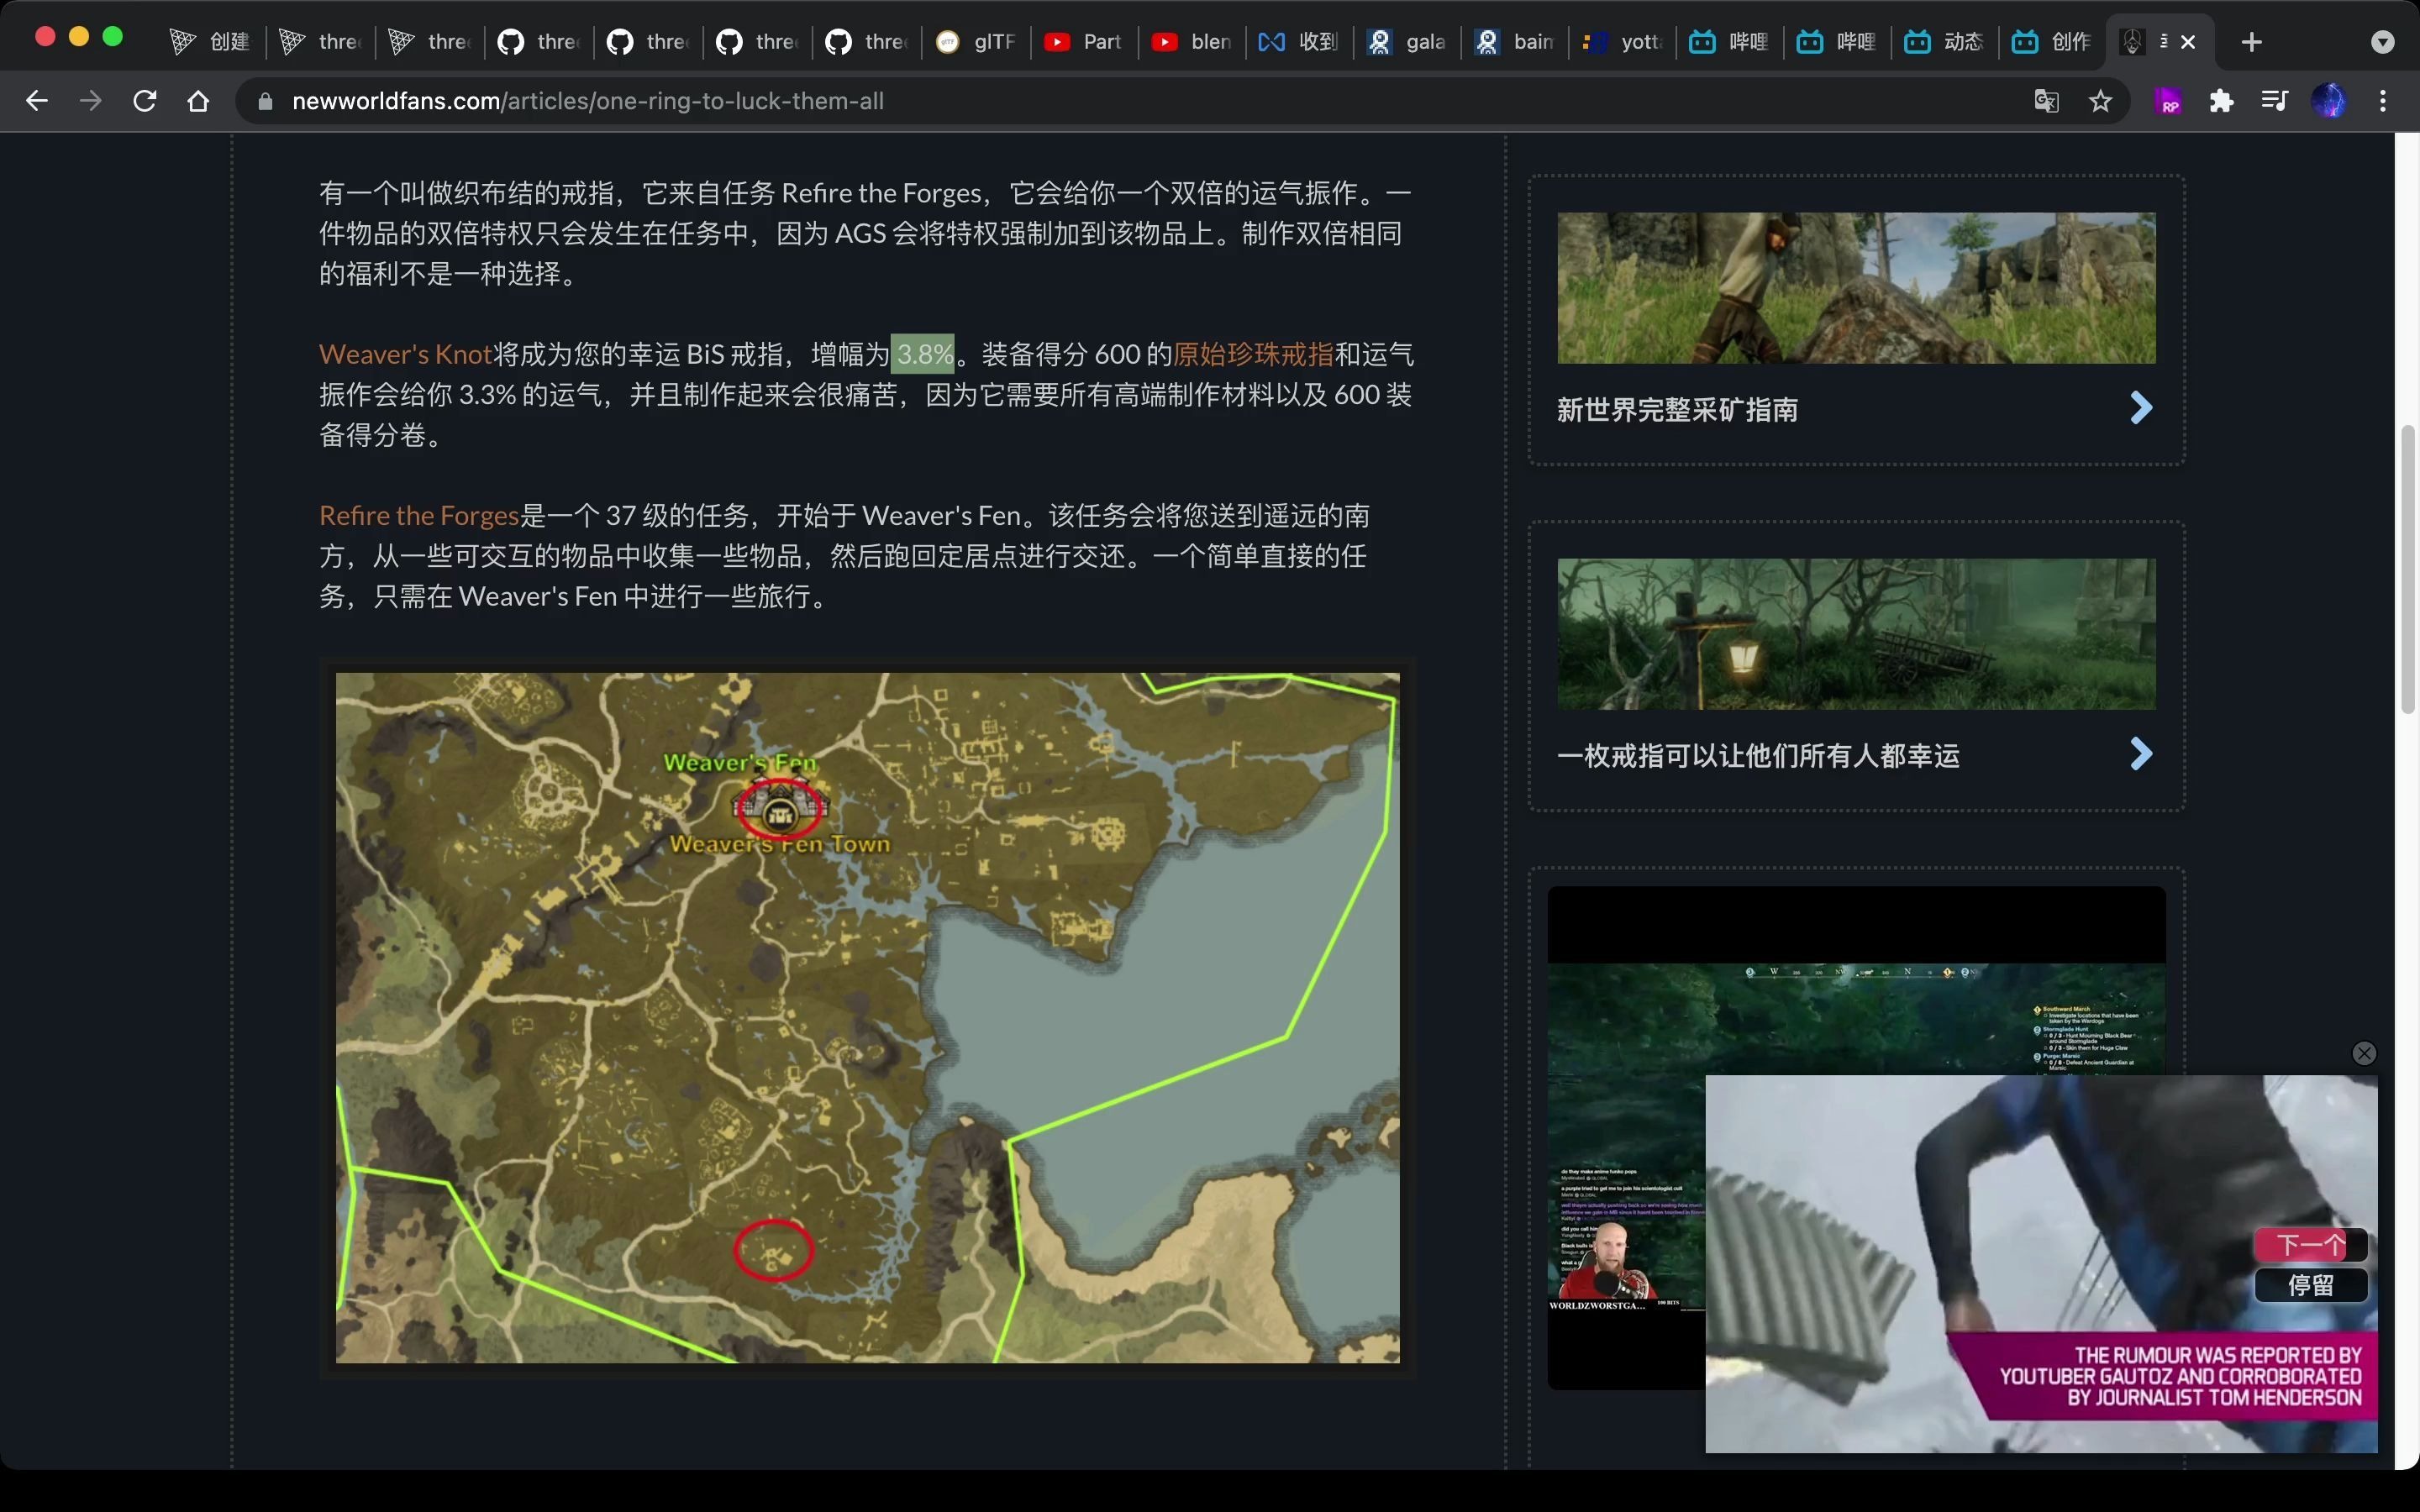Image resolution: width=2420 pixels, height=1512 pixels.
Task: Reload the current page
Action: click(145, 101)
